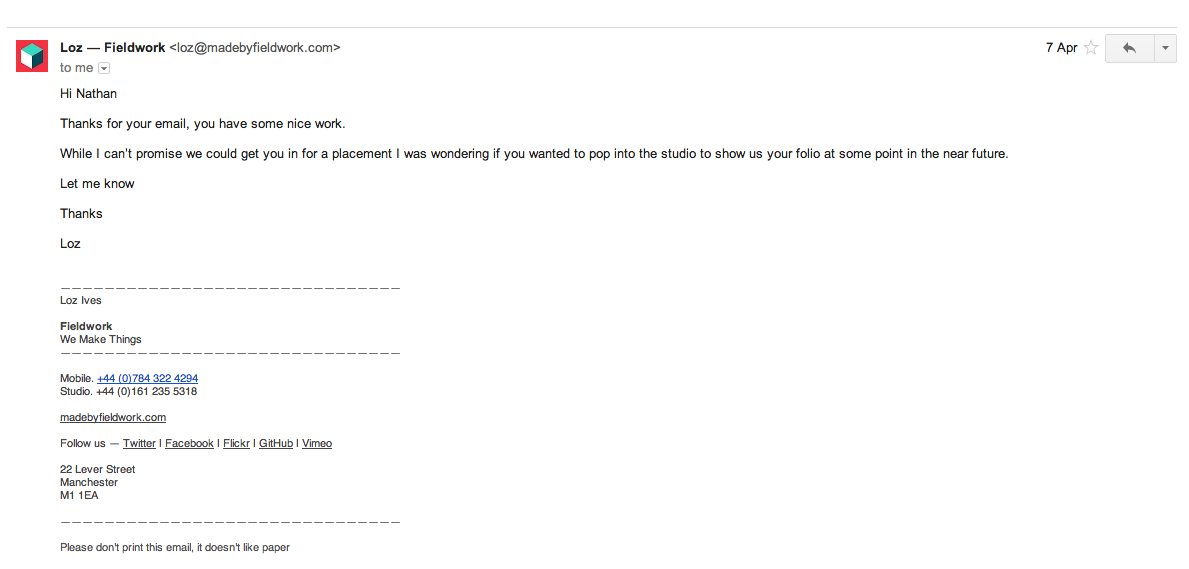Screen dimensions: 1189x569
Task: Follow the Vimeo link
Action: (317, 444)
